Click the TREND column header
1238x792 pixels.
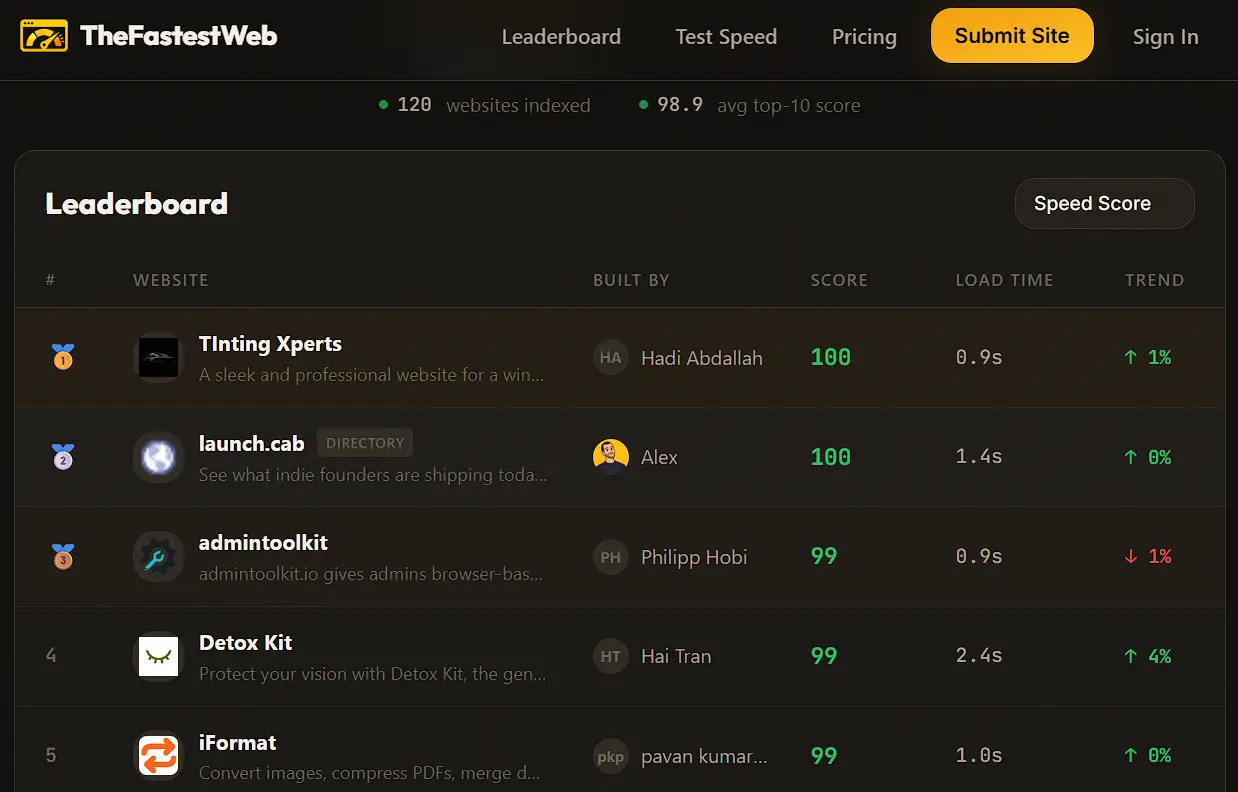pyautogui.click(x=1154, y=280)
